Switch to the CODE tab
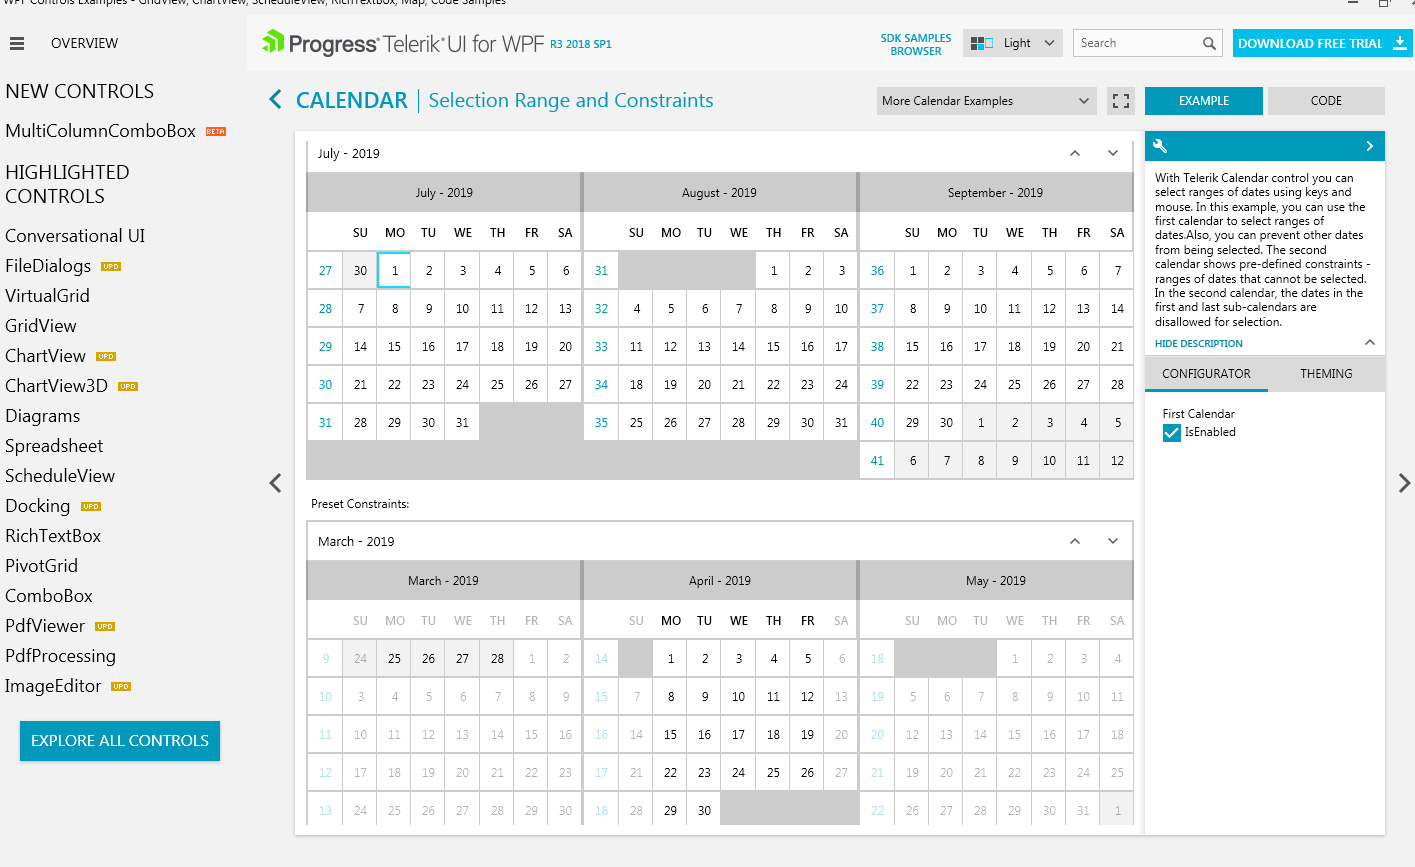This screenshot has height=867, width=1415. click(x=1325, y=101)
